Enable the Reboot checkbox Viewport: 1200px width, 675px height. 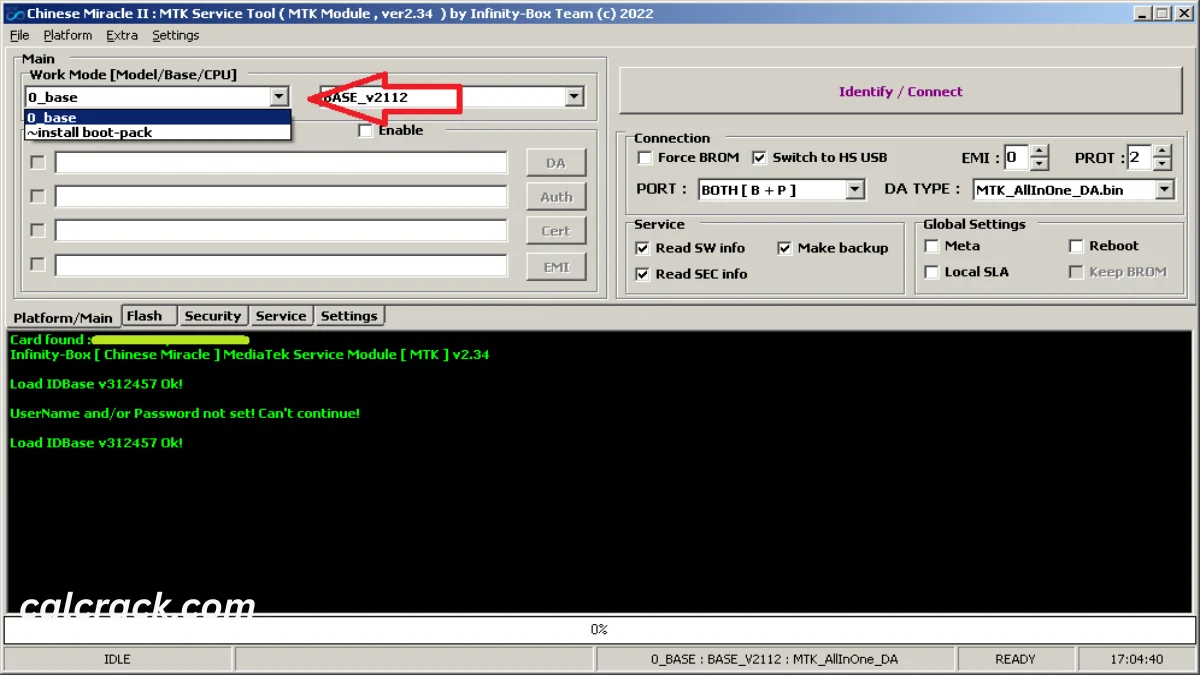tap(1076, 246)
